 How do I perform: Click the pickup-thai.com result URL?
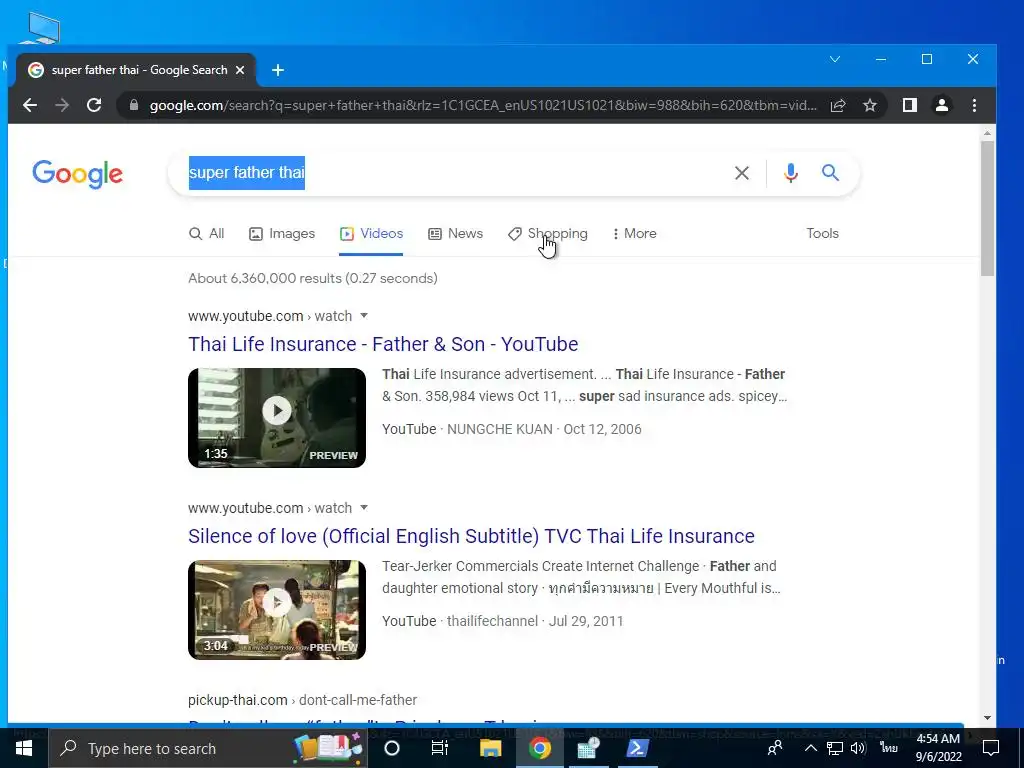pyautogui.click(x=302, y=700)
